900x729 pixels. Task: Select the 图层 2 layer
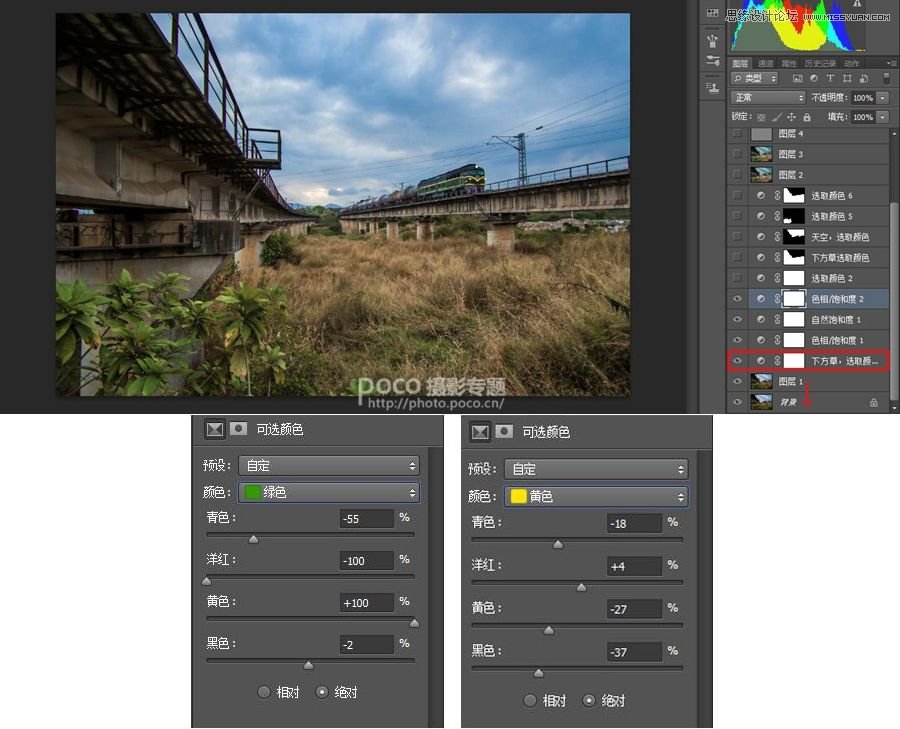(x=808, y=175)
